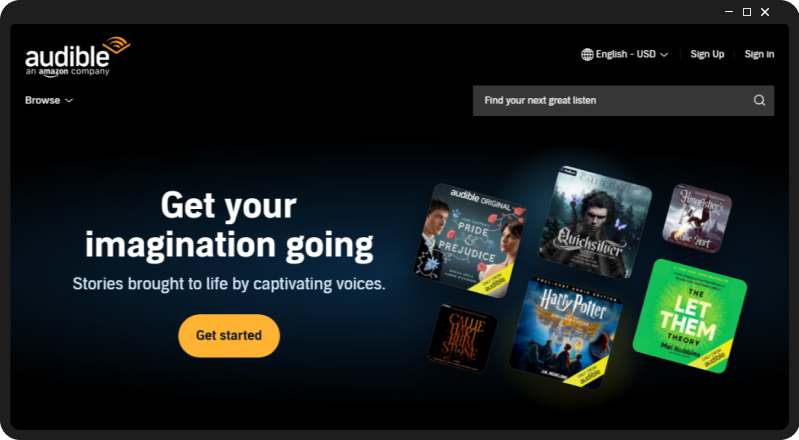Close the Audible window
This screenshot has width=799, height=440.
click(x=765, y=12)
